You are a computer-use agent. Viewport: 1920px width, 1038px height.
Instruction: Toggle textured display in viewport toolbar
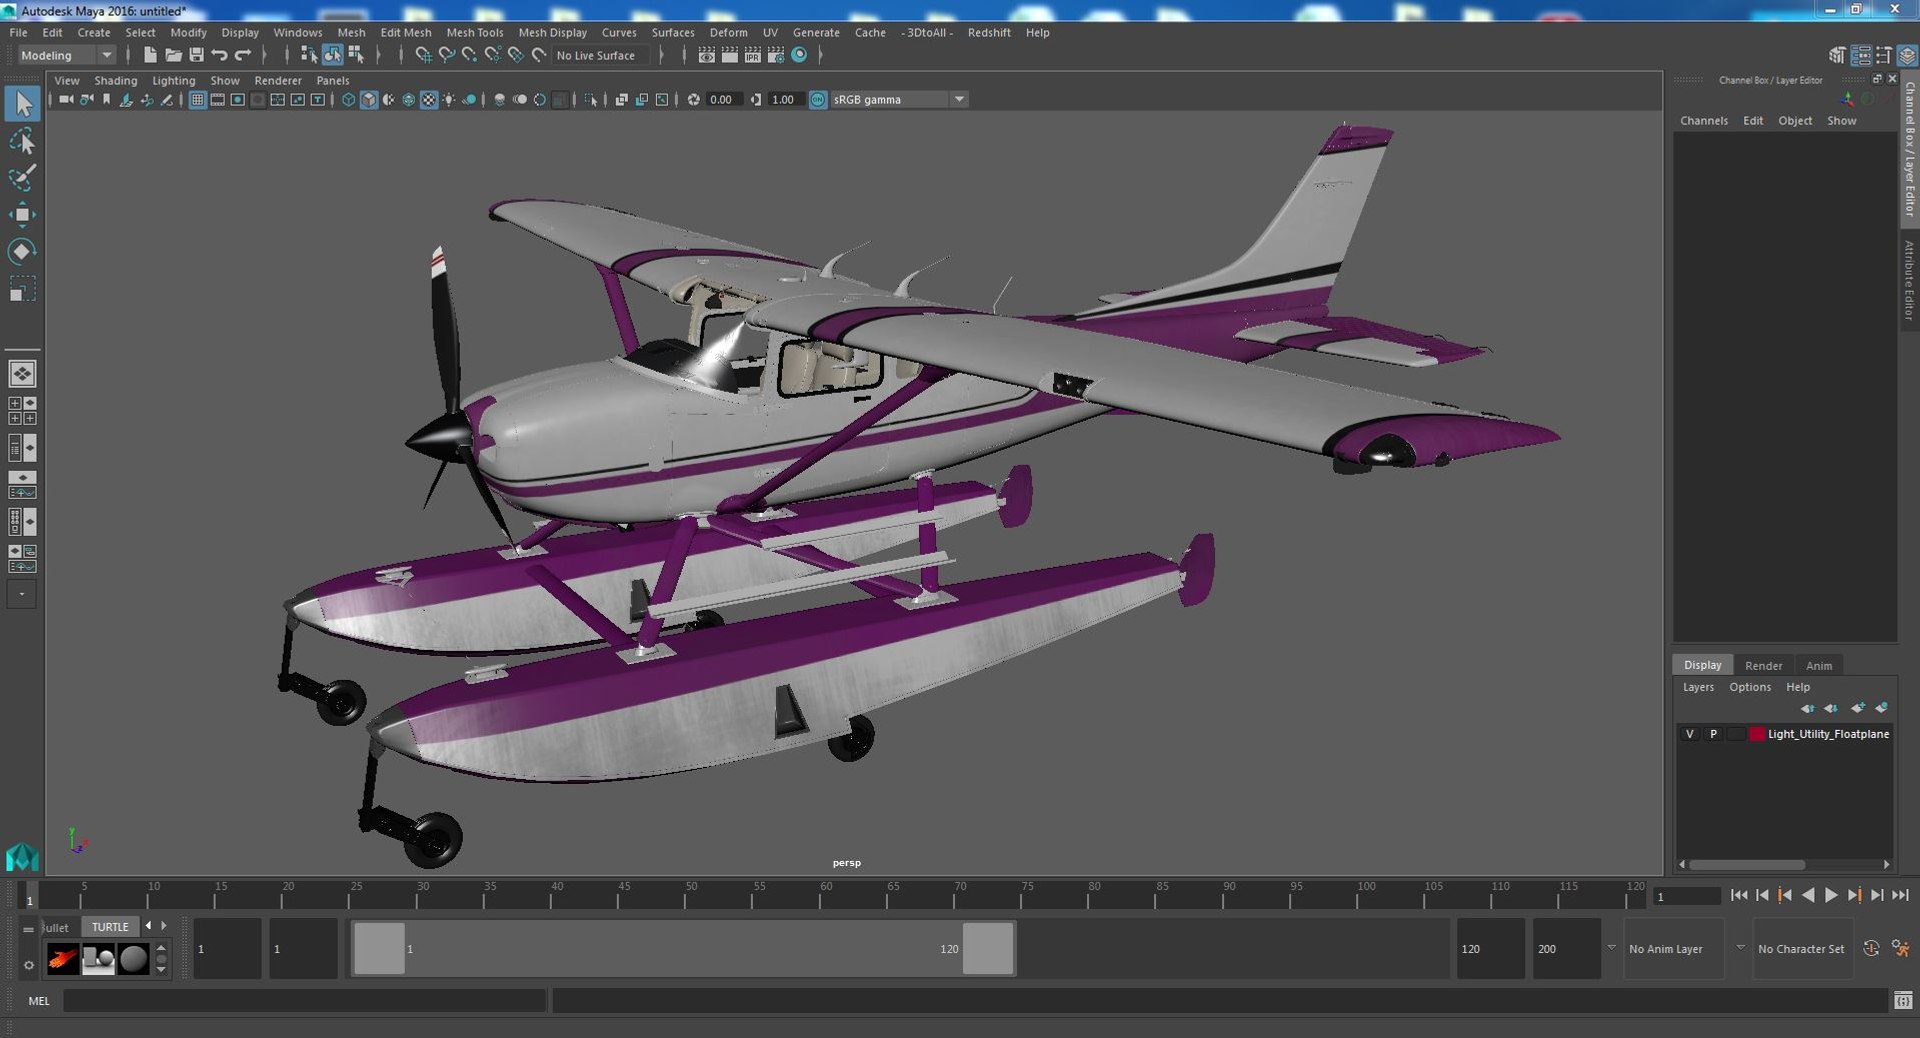pyautogui.click(x=429, y=99)
